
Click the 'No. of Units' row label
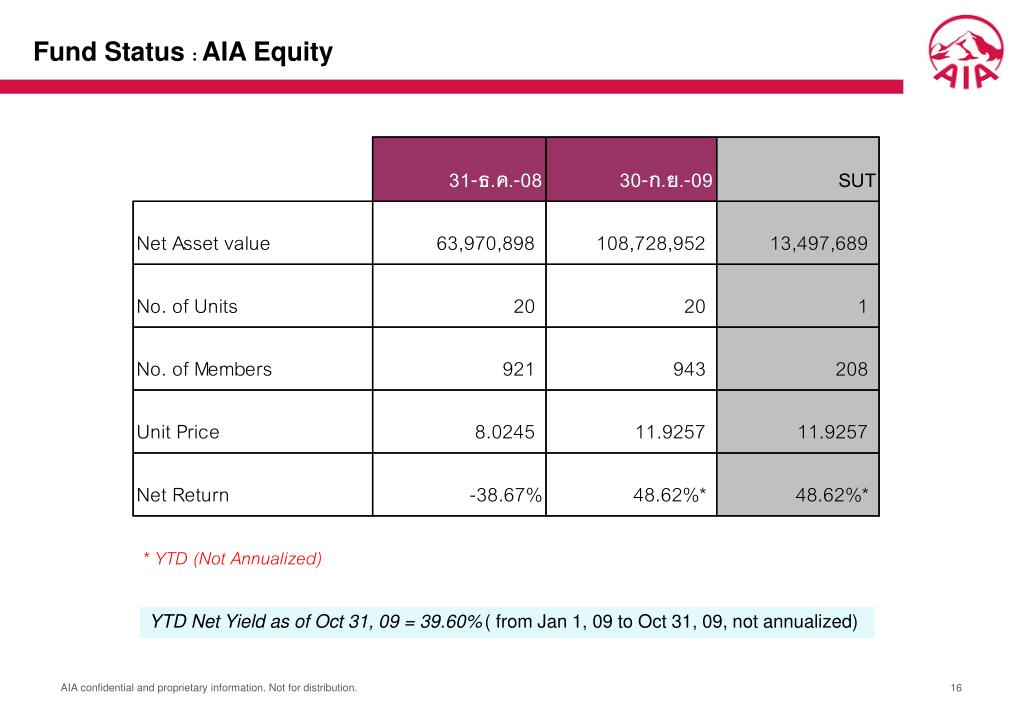click(187, 307)
